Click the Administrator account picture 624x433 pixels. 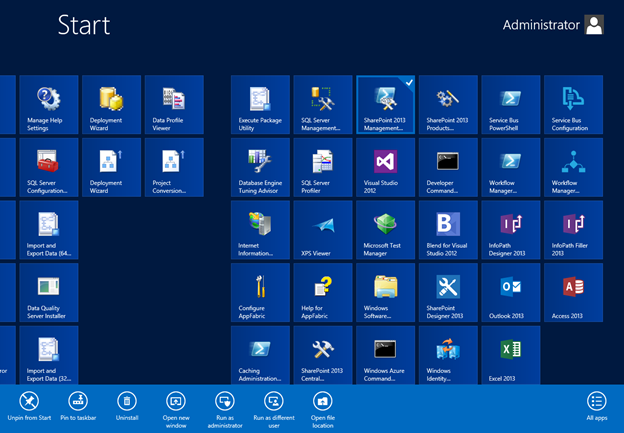[594, 25]
